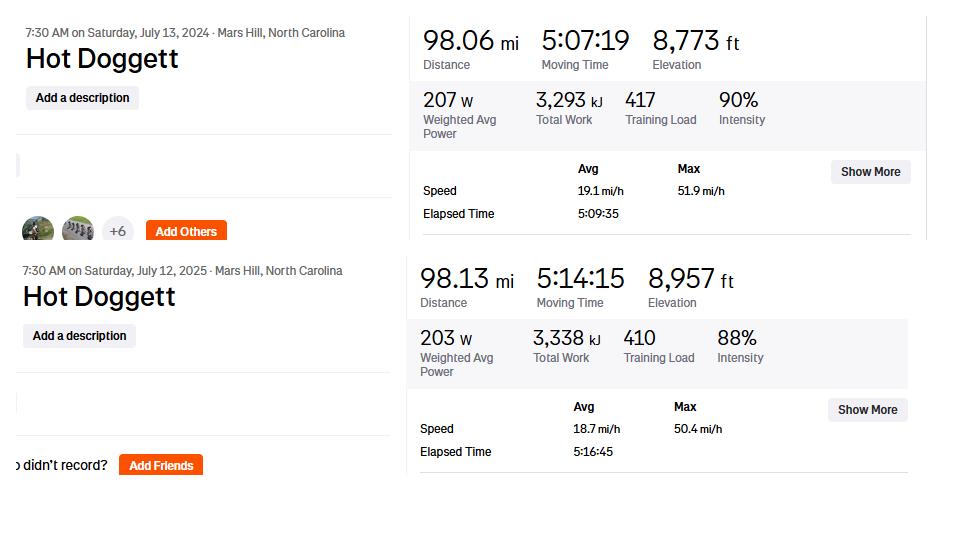Add a description to the 2025 Hot Doggett
This screenshot has width=960, height=540.
[x=79, y=336]
